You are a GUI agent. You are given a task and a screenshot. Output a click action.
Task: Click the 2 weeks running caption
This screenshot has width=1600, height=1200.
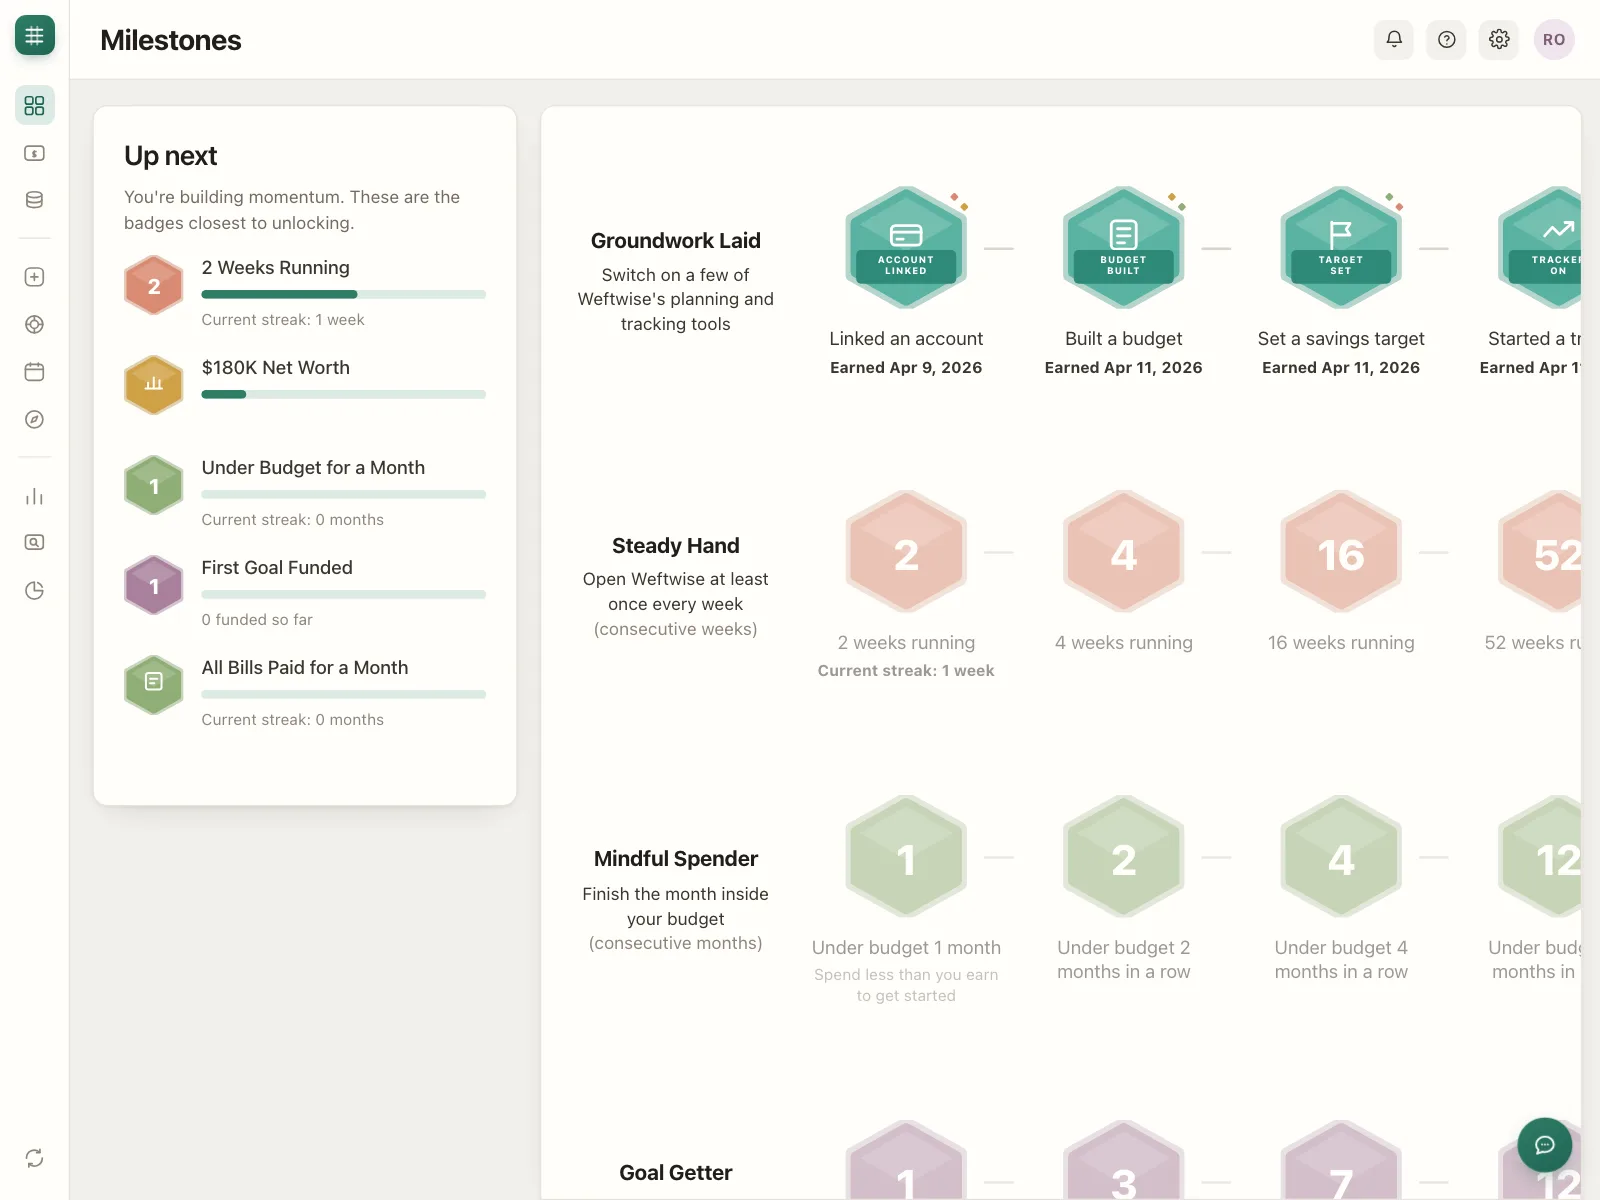coord(906,643)
